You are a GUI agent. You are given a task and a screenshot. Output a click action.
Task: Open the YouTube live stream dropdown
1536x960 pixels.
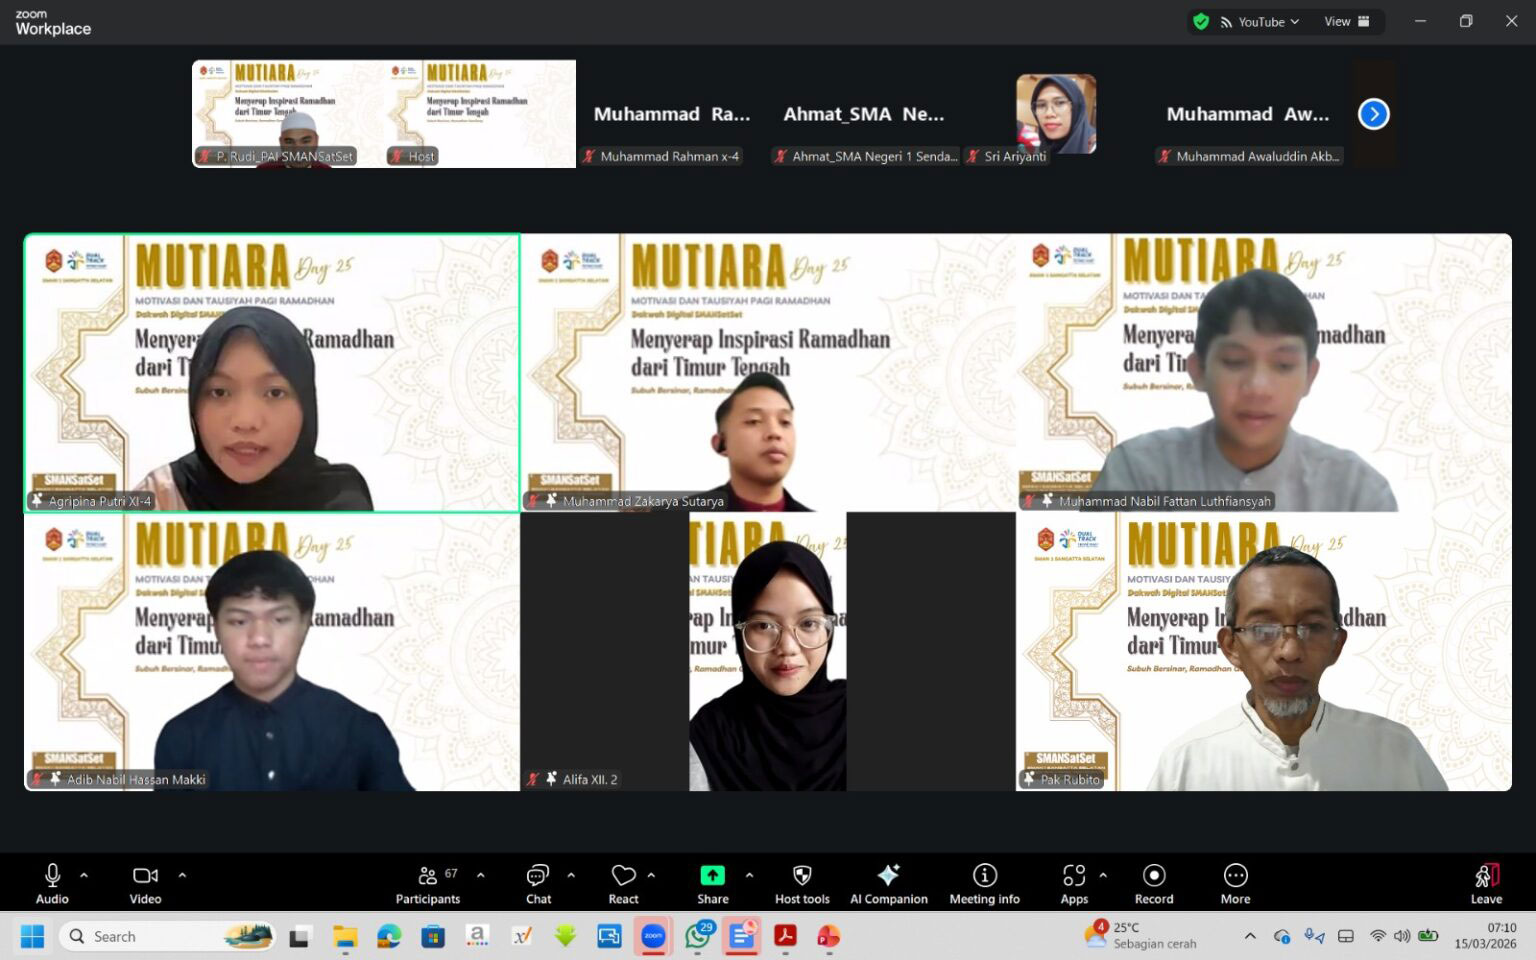tap(1260, 22)
